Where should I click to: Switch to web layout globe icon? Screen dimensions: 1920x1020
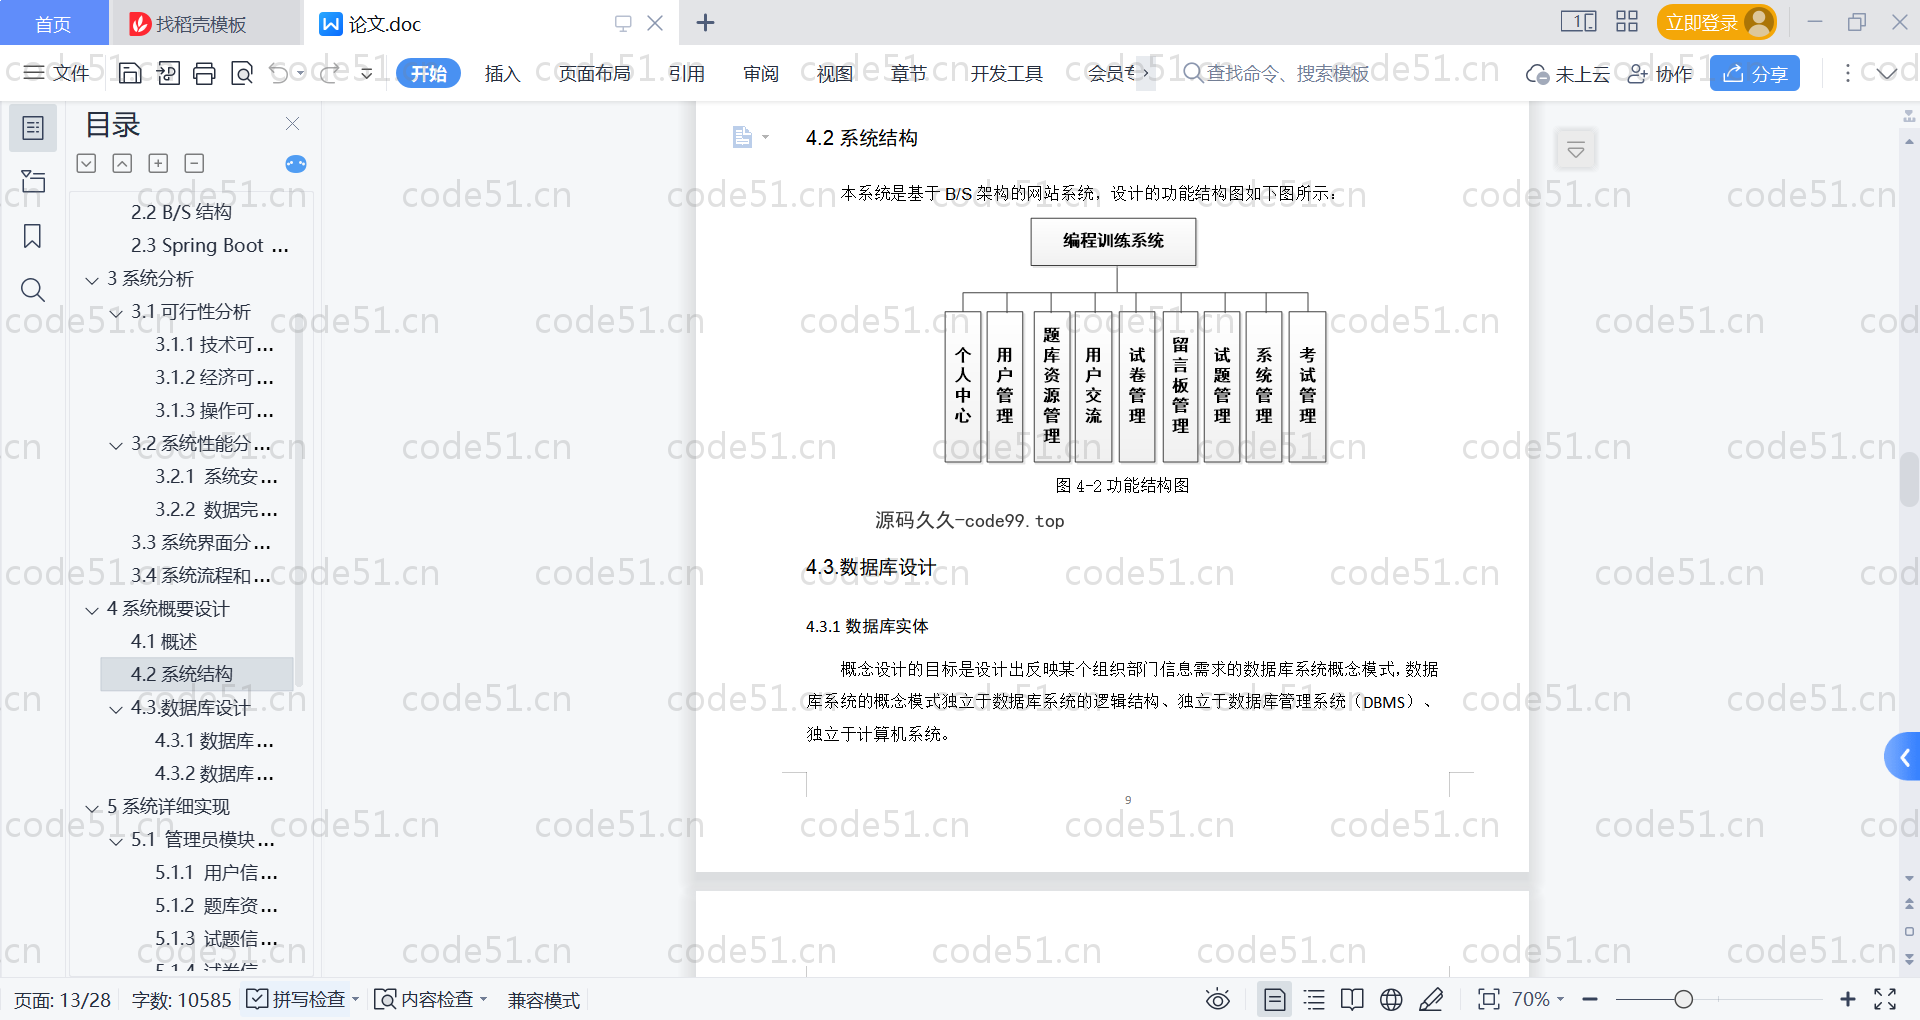(1391, 999)
